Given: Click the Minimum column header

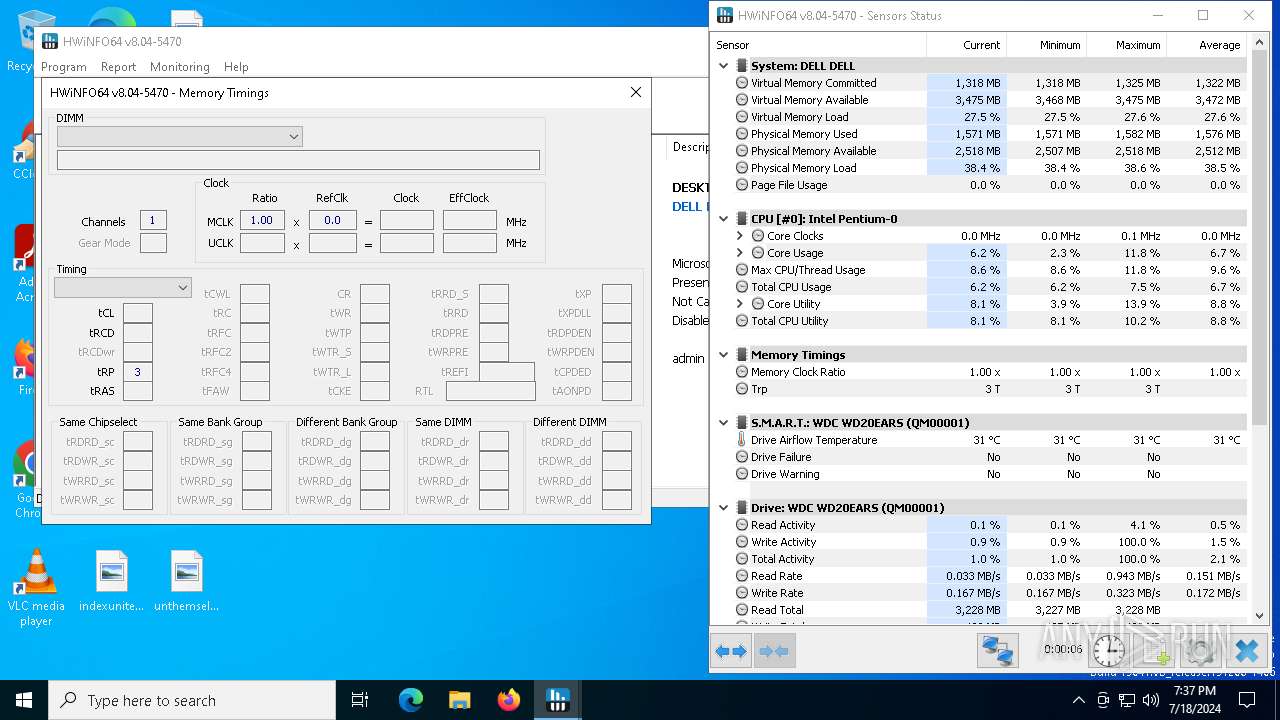Looking at the screenshot, I should (x=1046, y=45).
